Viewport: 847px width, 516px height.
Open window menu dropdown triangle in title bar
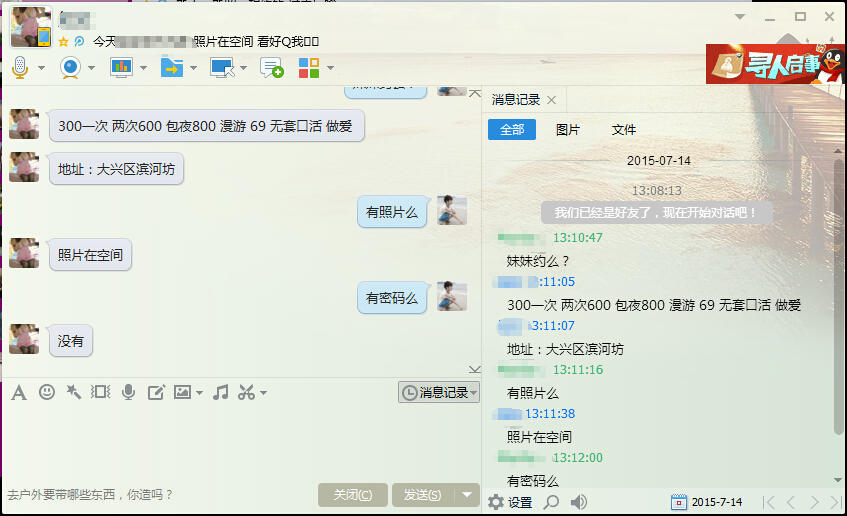pyautogui.click(x=740, y=17)
